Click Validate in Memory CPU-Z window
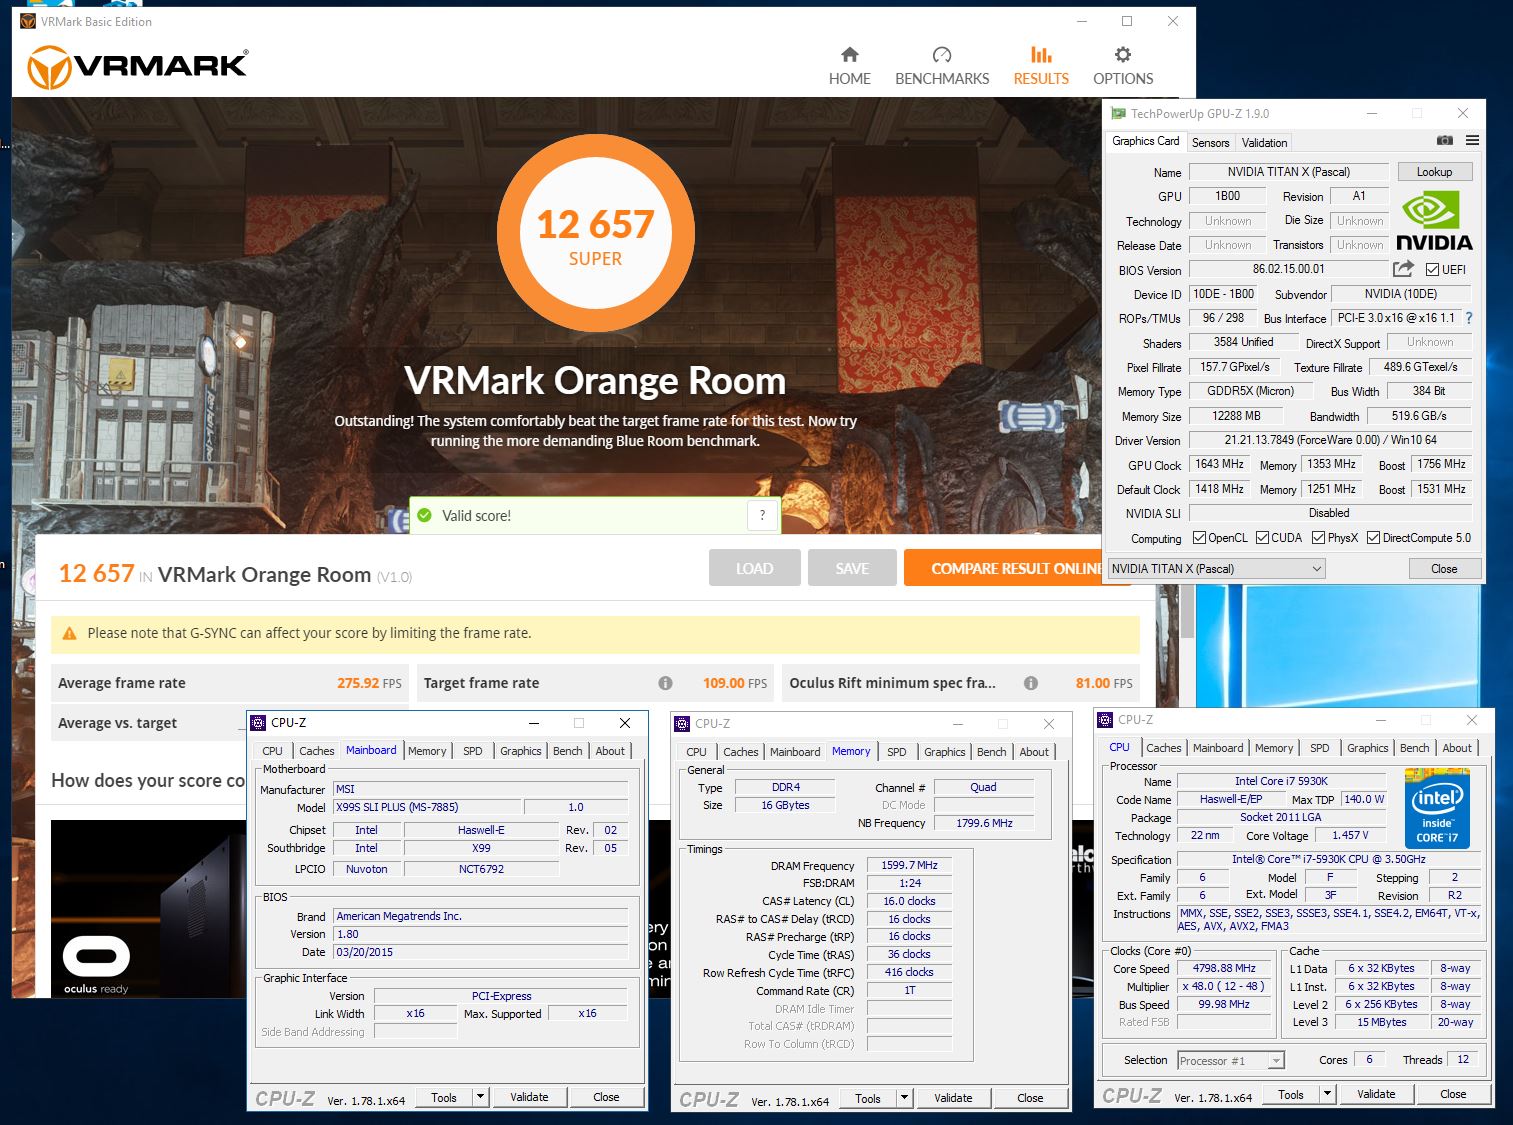1513x1125 pixels. [x=953, y=1098]
